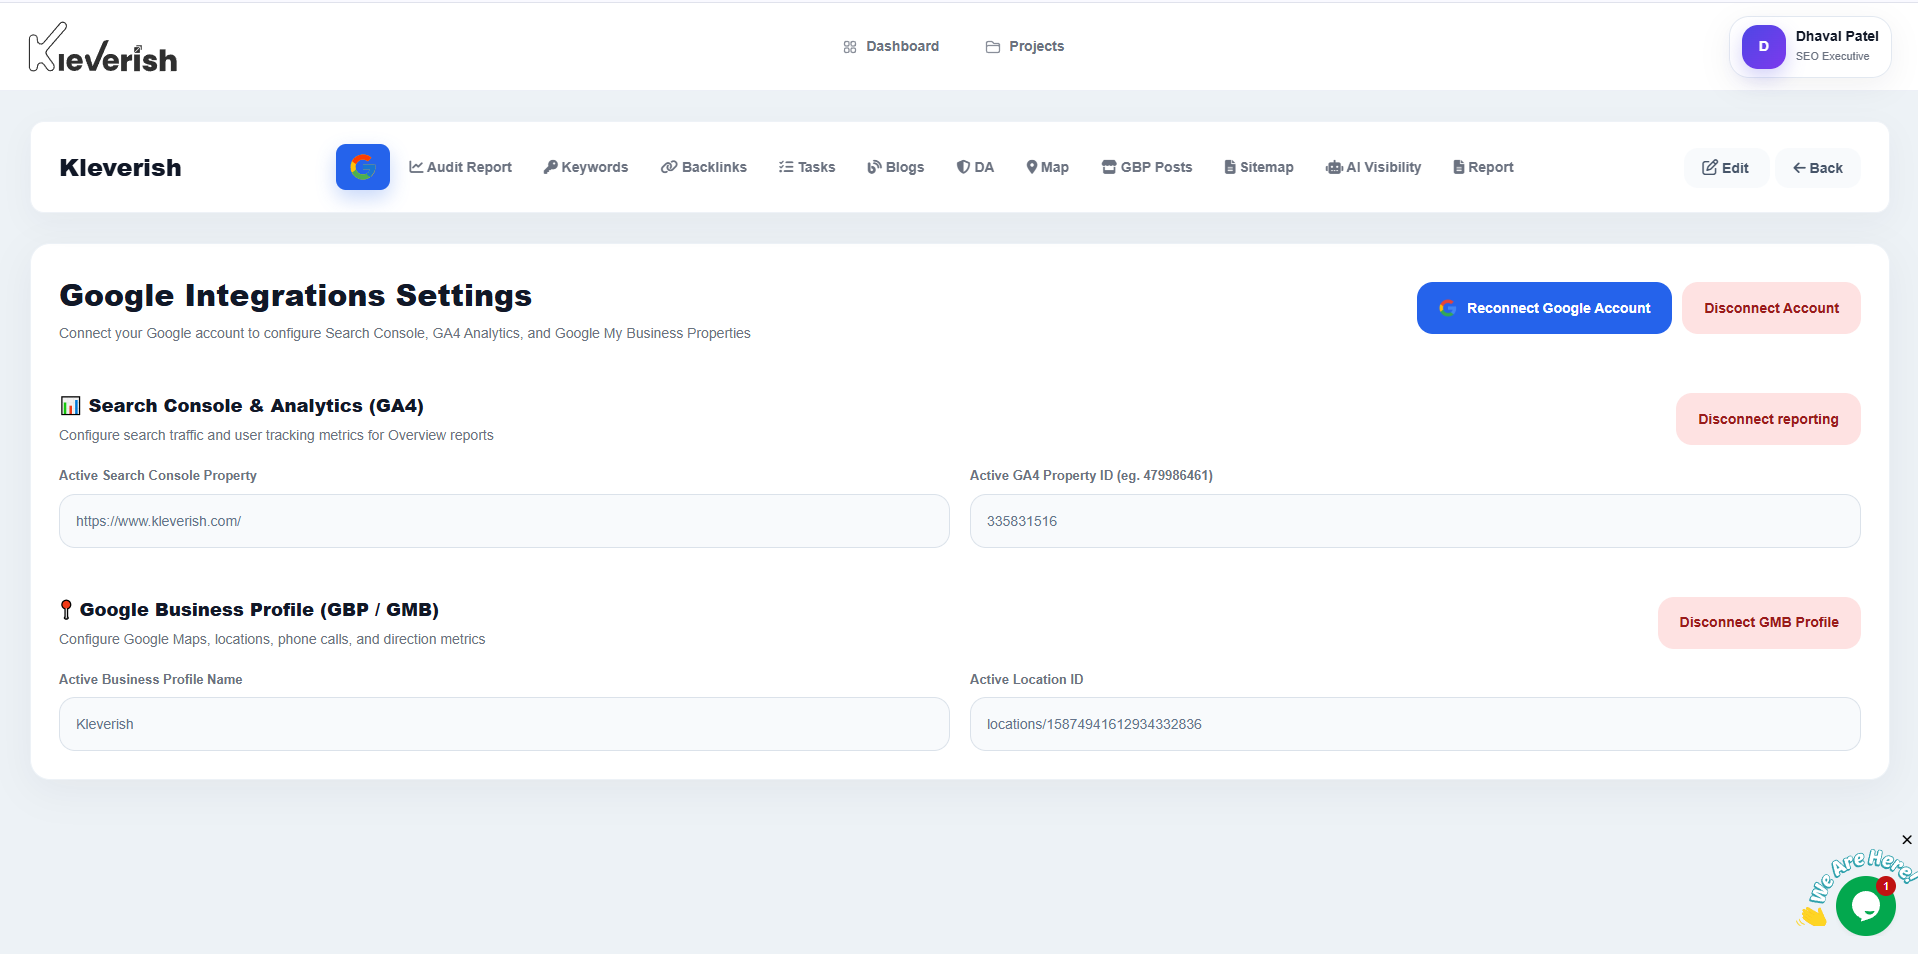Click the Kleverish logo in the header
Image resolution: width=1918 pixels, height=954 pixels.
(103, 47)
